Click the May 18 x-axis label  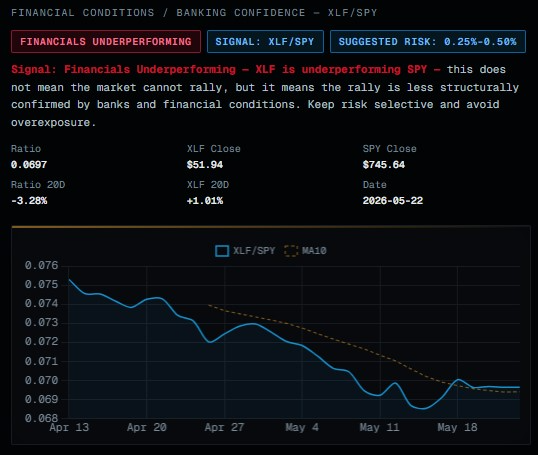457,427
